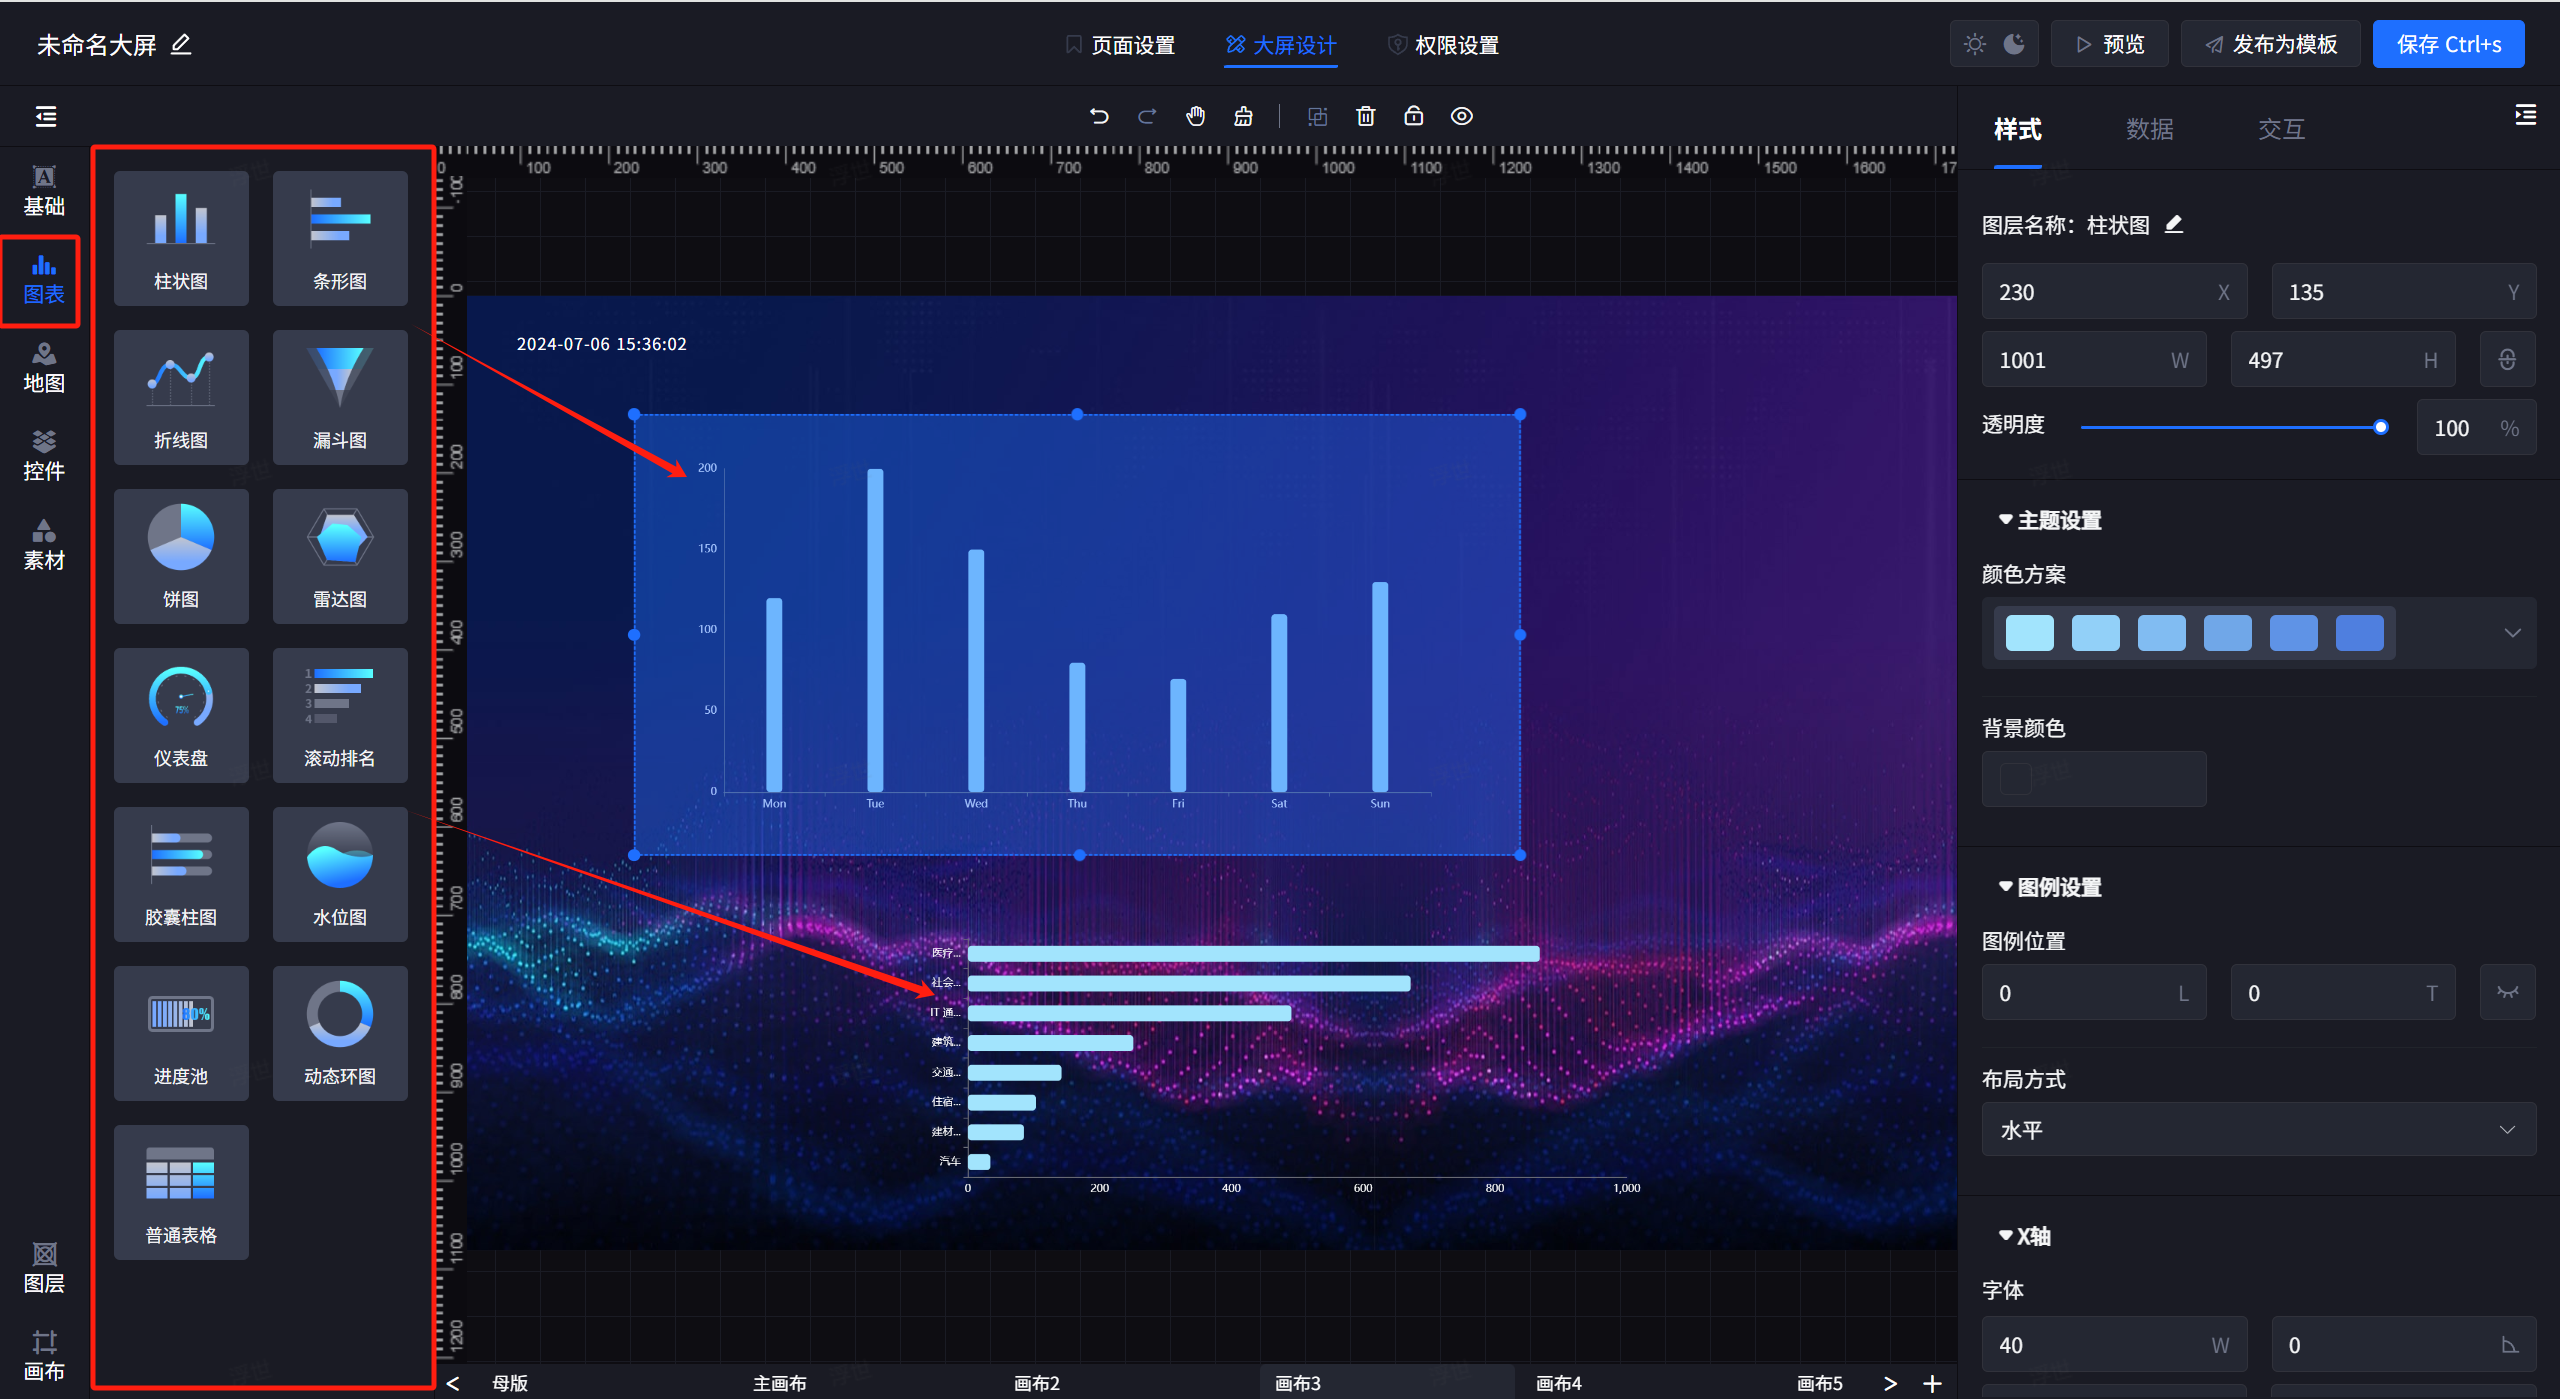This screenshot has width=2560, height=1399.
Task: Switch to the 数据 tab
Action: click(2149, 129)
